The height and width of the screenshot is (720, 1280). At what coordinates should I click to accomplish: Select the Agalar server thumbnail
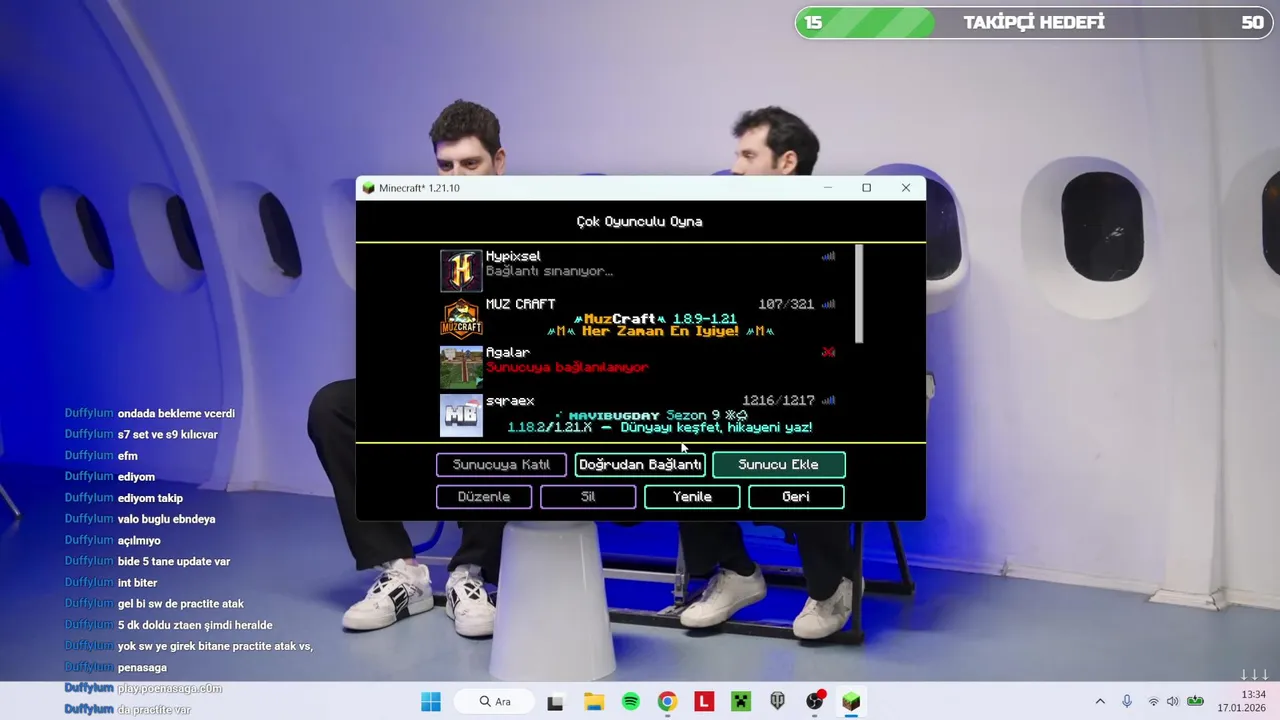pyautogui.click(x=461, y=367)
